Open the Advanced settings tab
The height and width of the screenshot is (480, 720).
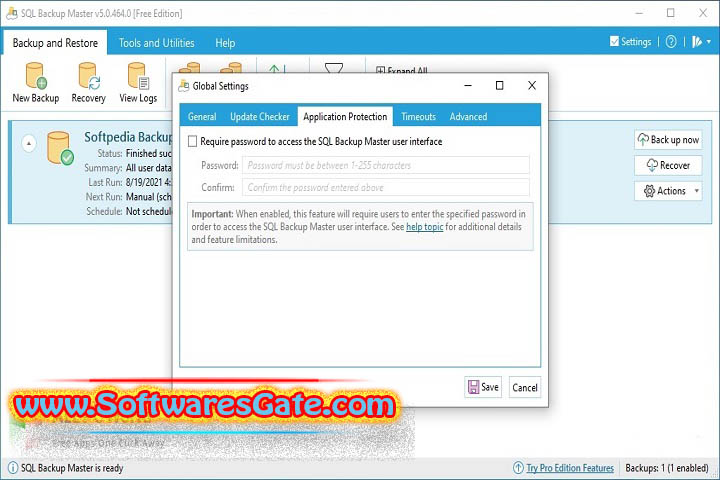tap(468, 117)
